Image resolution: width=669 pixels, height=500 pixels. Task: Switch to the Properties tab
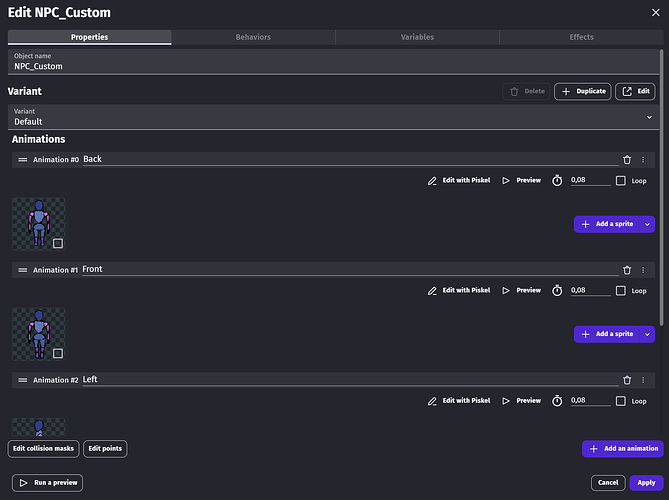coord(90,37)
